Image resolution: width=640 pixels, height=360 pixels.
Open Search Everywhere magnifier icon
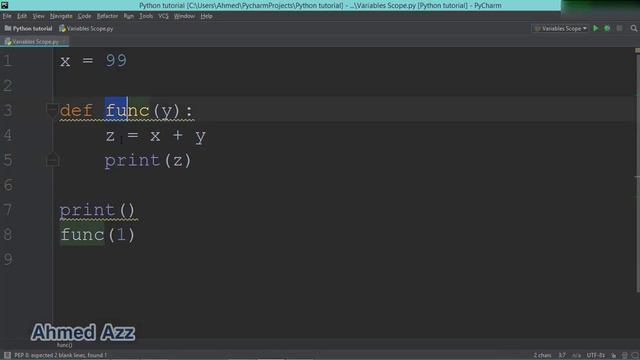coord(633,28)
